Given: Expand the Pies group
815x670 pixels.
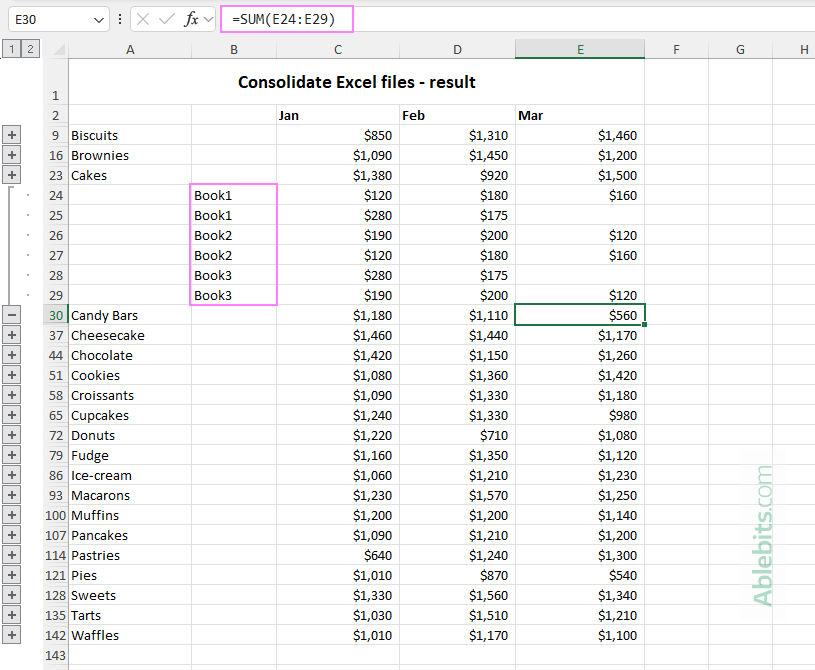Looking at the screenshot, I should click(x=11, y=575).
